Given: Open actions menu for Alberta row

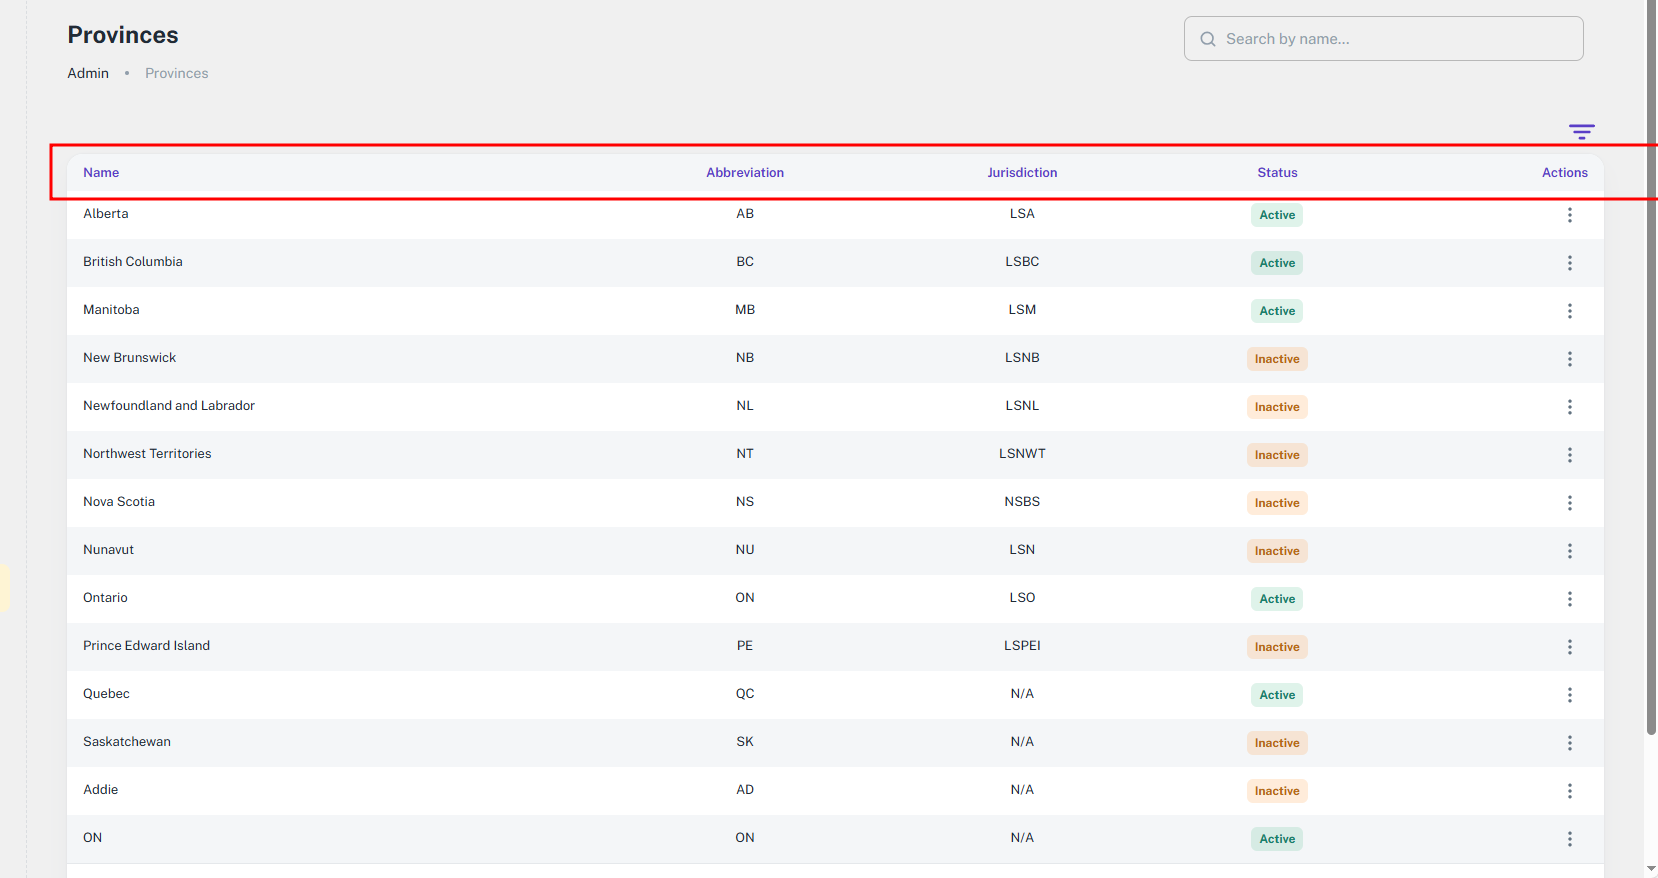Looking at the screenshot, I should [1569, 215].
